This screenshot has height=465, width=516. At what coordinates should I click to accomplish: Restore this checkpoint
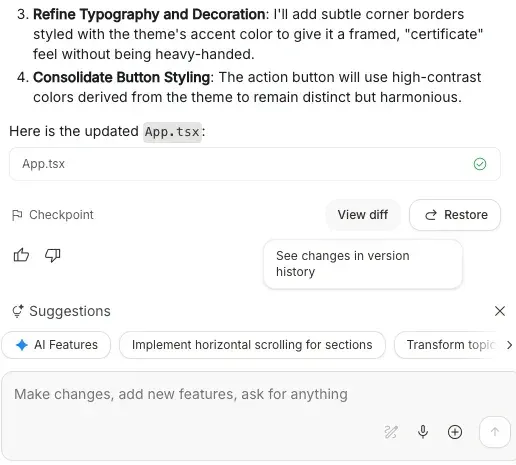point(455,215)
